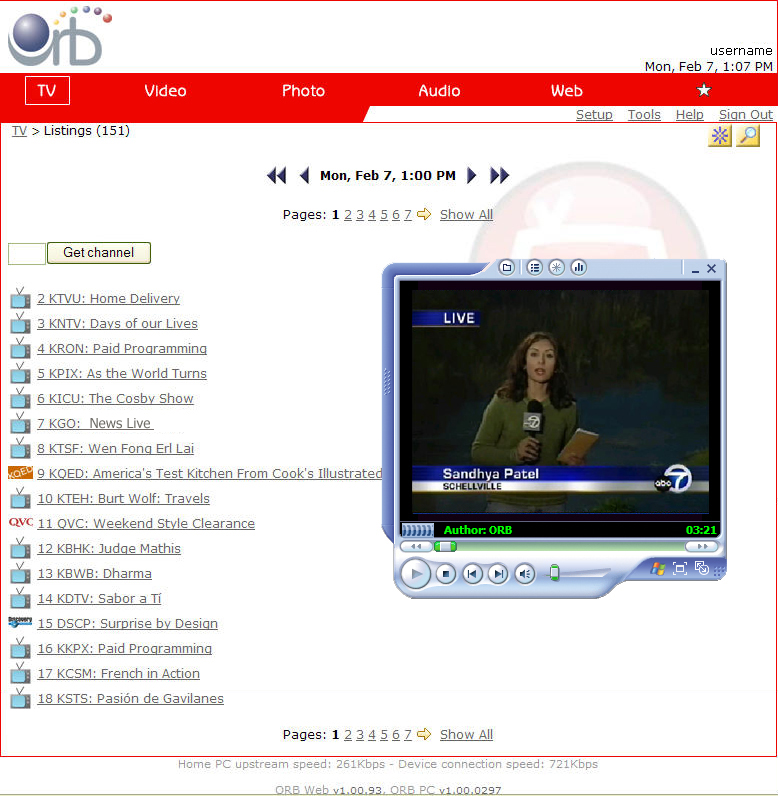Click player Next track button

498,574
